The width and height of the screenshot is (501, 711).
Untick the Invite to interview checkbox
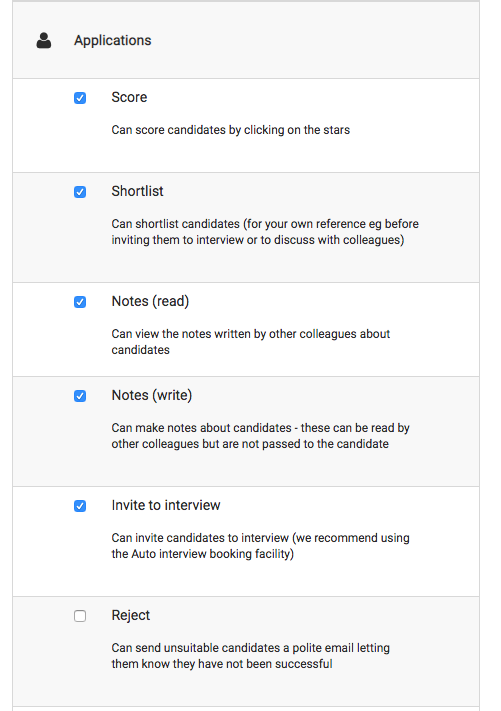click(x=80, y=506)
